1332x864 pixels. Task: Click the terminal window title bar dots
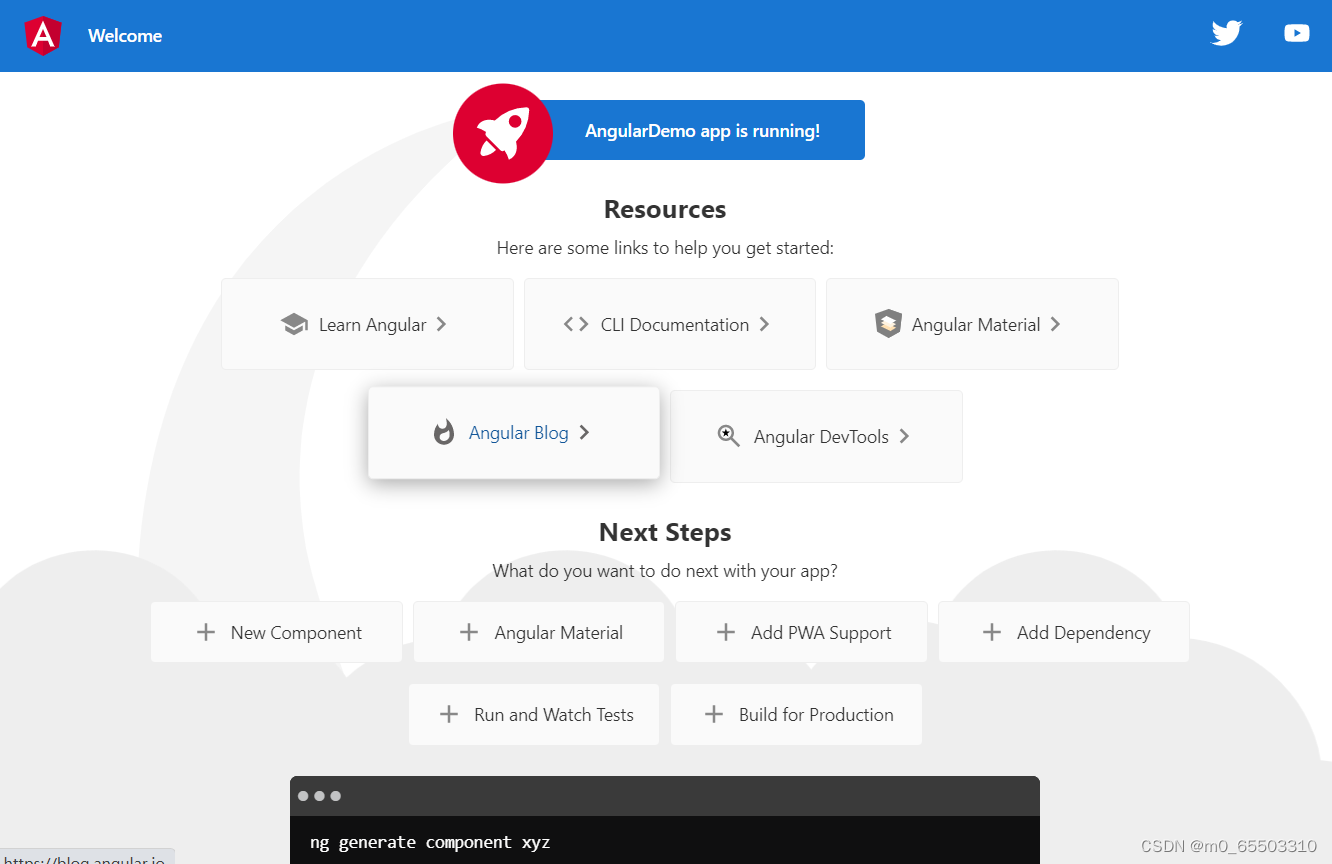click(319, 796)
